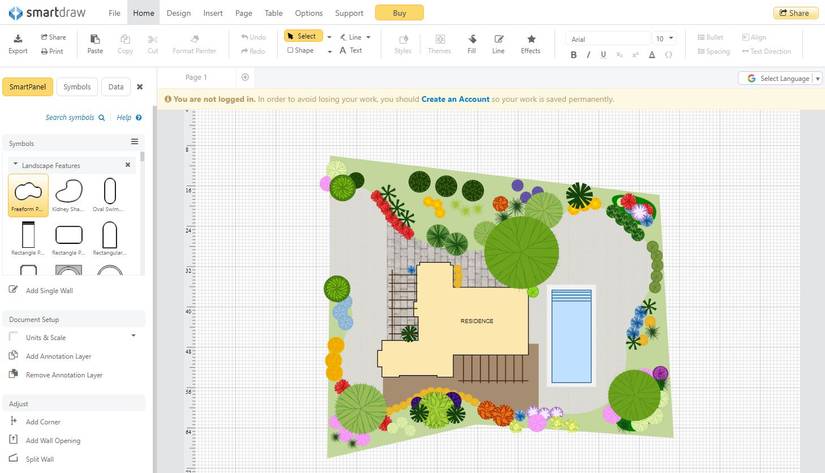Follow the Create an Account link
Image resolution: width=825 pixels, height=473 pixels.
(455, 99)
